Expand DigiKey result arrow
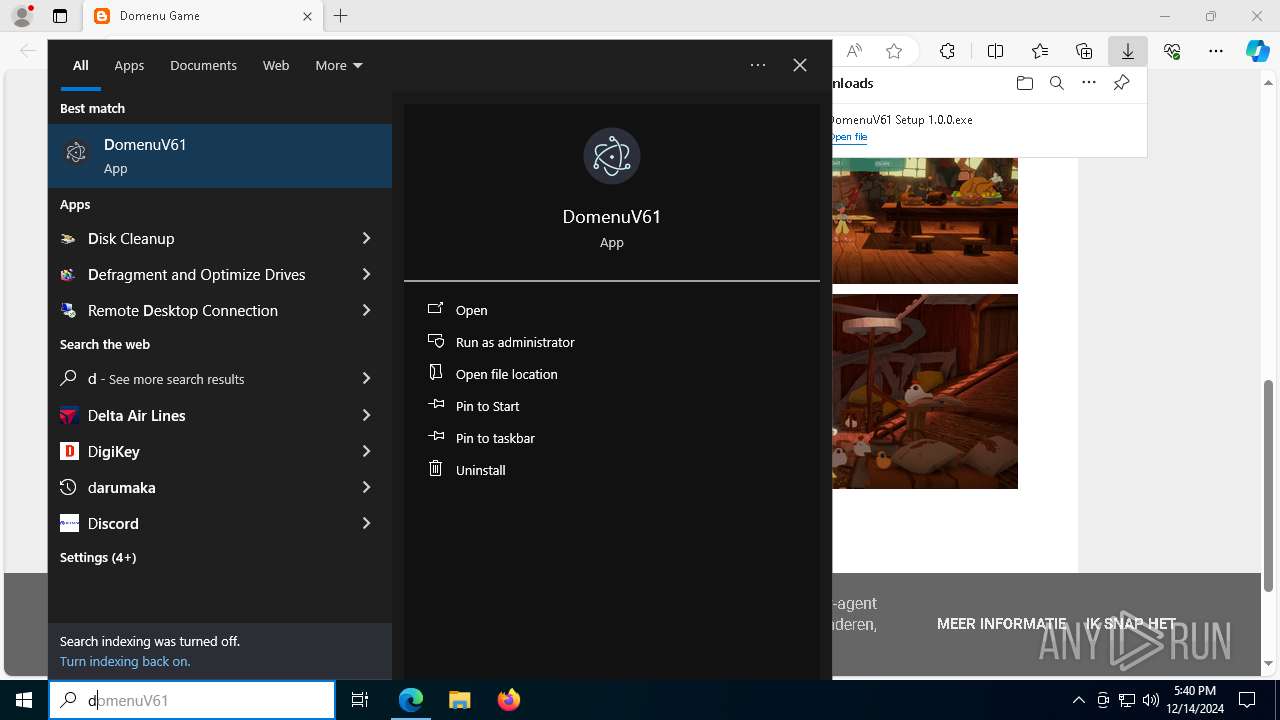Viewport: 1280px width, 720px height. pos(366,452)
